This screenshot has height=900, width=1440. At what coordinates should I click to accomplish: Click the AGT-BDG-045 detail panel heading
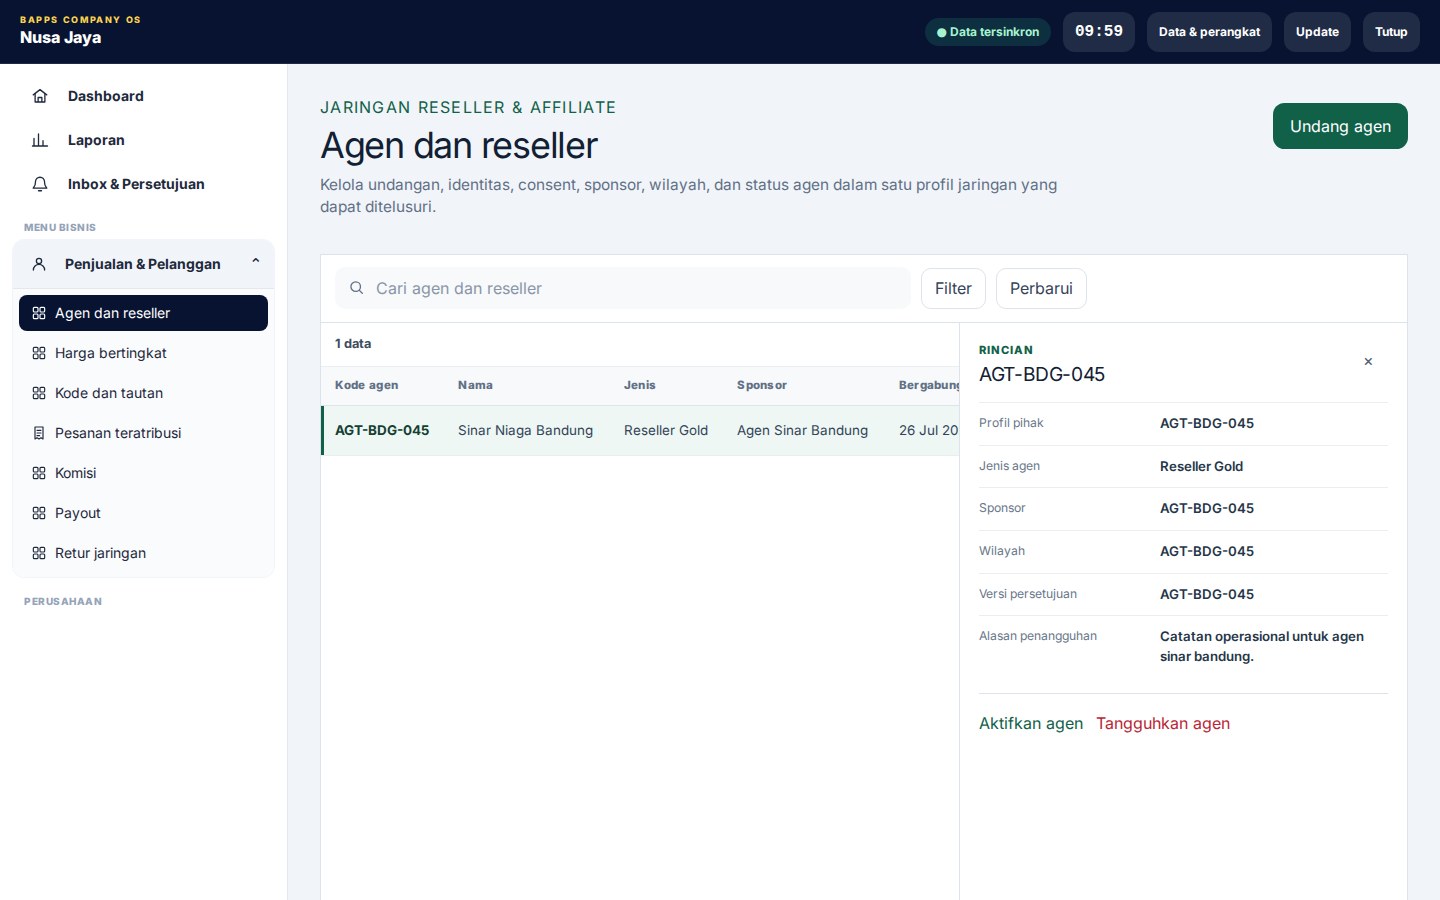[x=1042, y=374]
